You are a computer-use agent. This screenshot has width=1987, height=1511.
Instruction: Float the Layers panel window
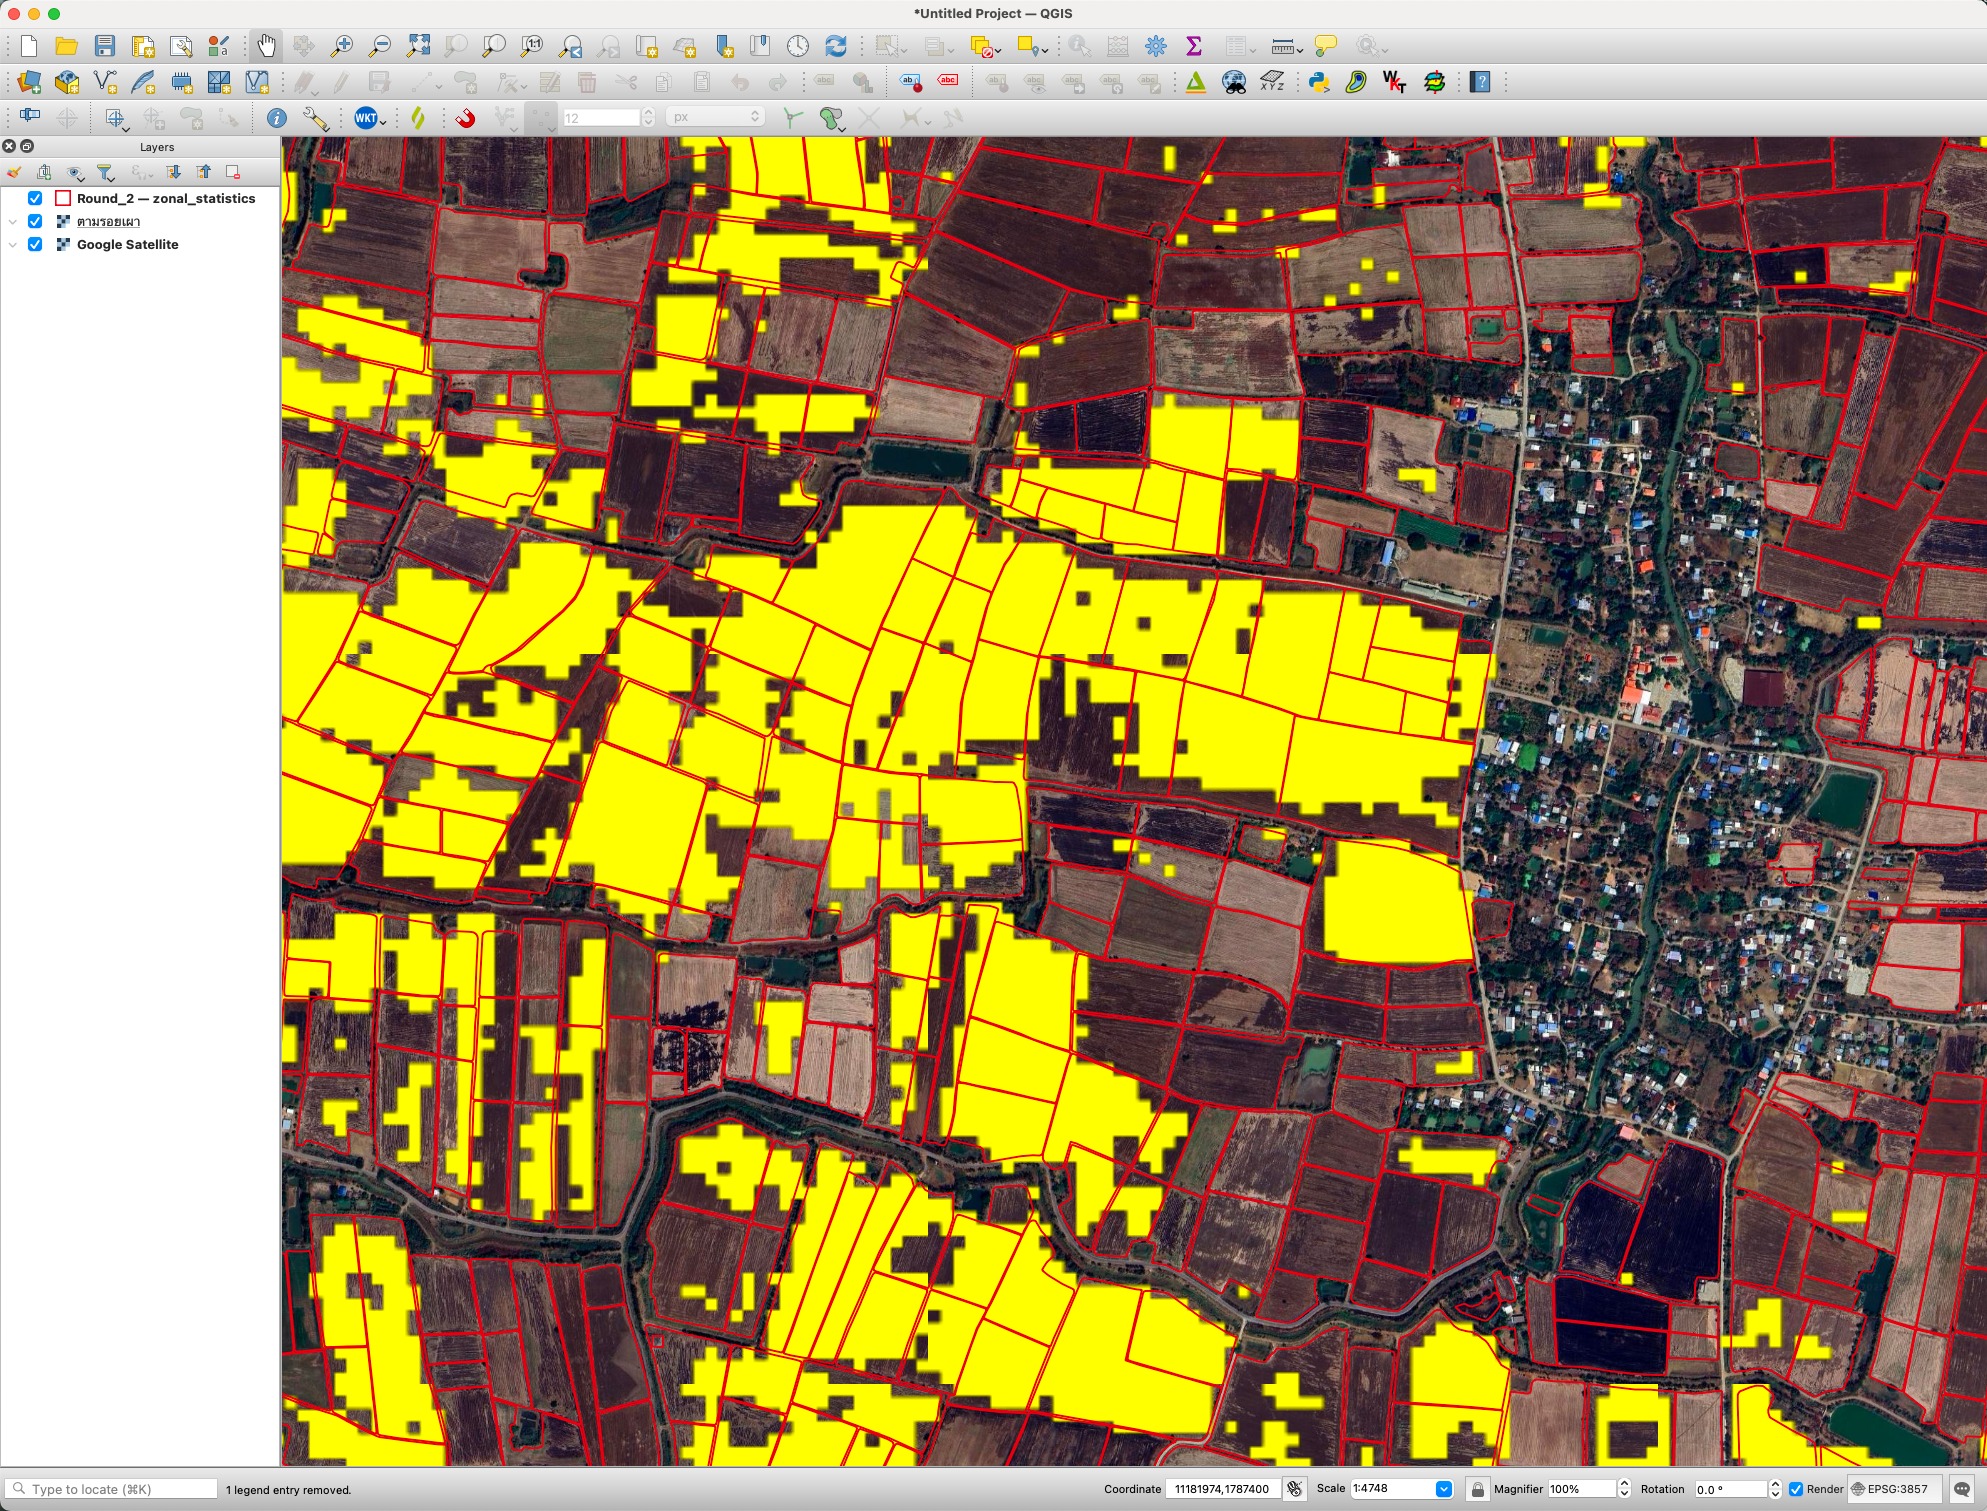(27, 146)
